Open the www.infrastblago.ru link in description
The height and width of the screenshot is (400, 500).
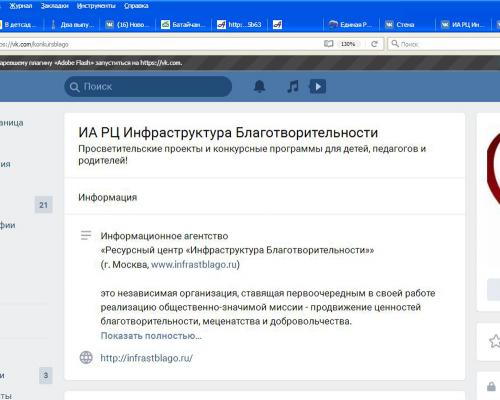[x=194, y=265]
